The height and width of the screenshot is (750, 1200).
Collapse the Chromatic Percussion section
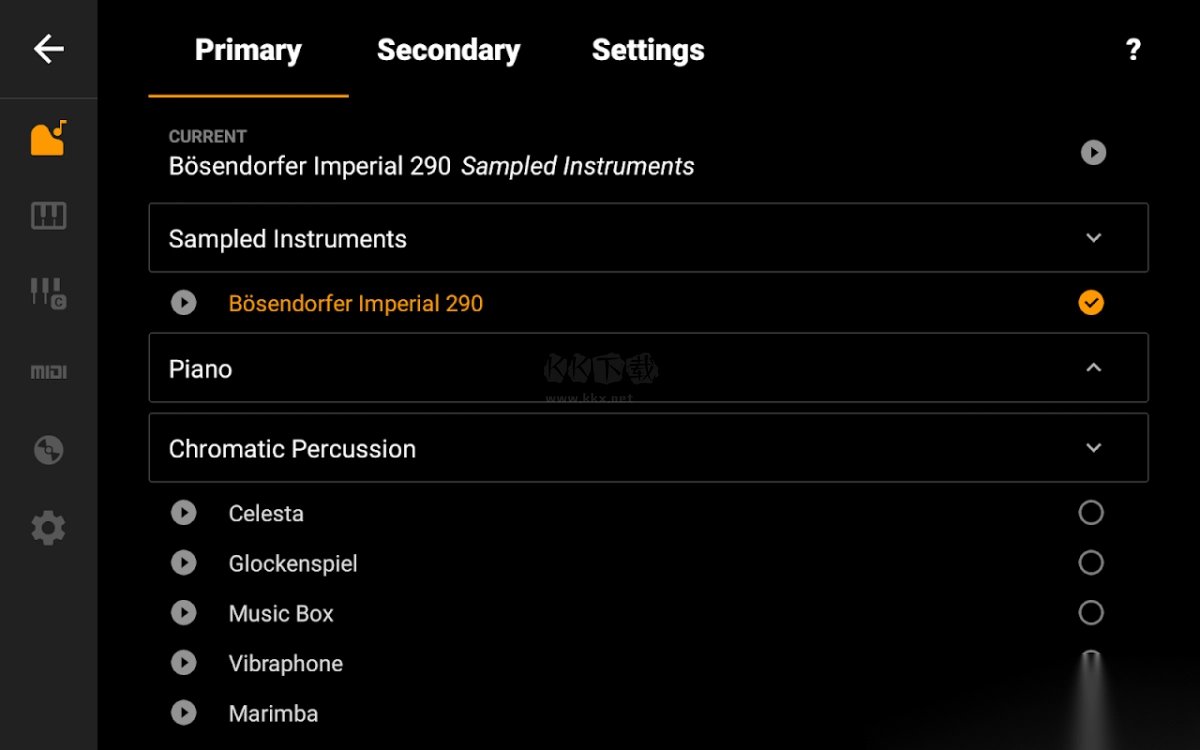click(1093, 448)
